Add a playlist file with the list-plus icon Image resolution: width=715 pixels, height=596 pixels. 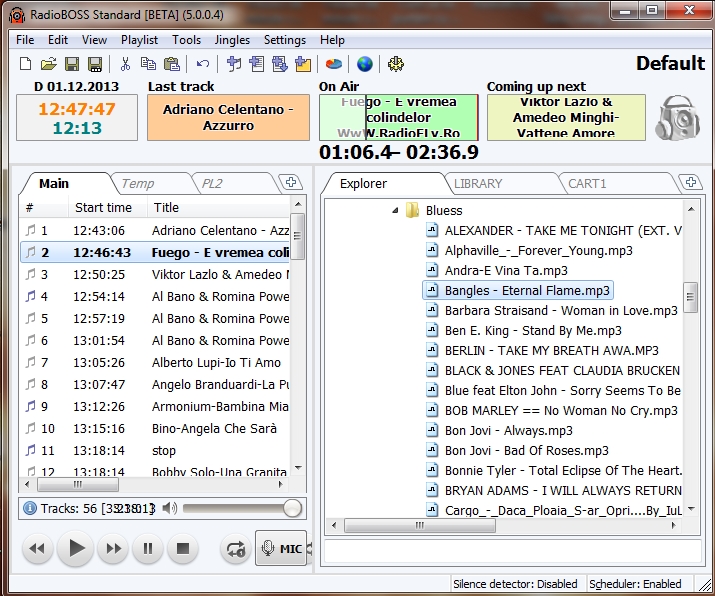[257, 64]
